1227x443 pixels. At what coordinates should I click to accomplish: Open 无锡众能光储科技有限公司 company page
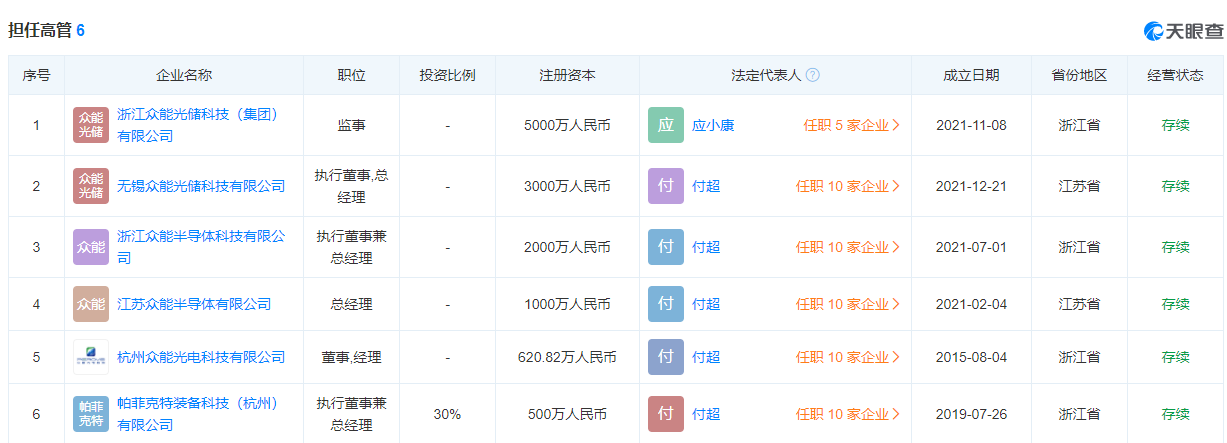click(x=201, y=186)
